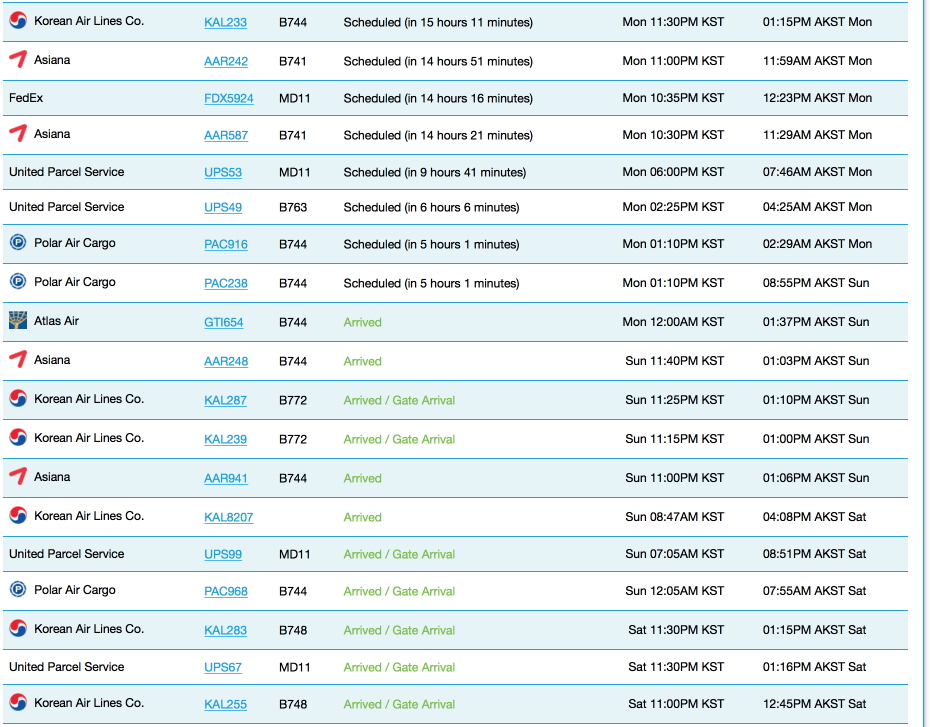Select FedEx airline name text
This screenshot has width=933, height=727.
click(x=26, y=98)
